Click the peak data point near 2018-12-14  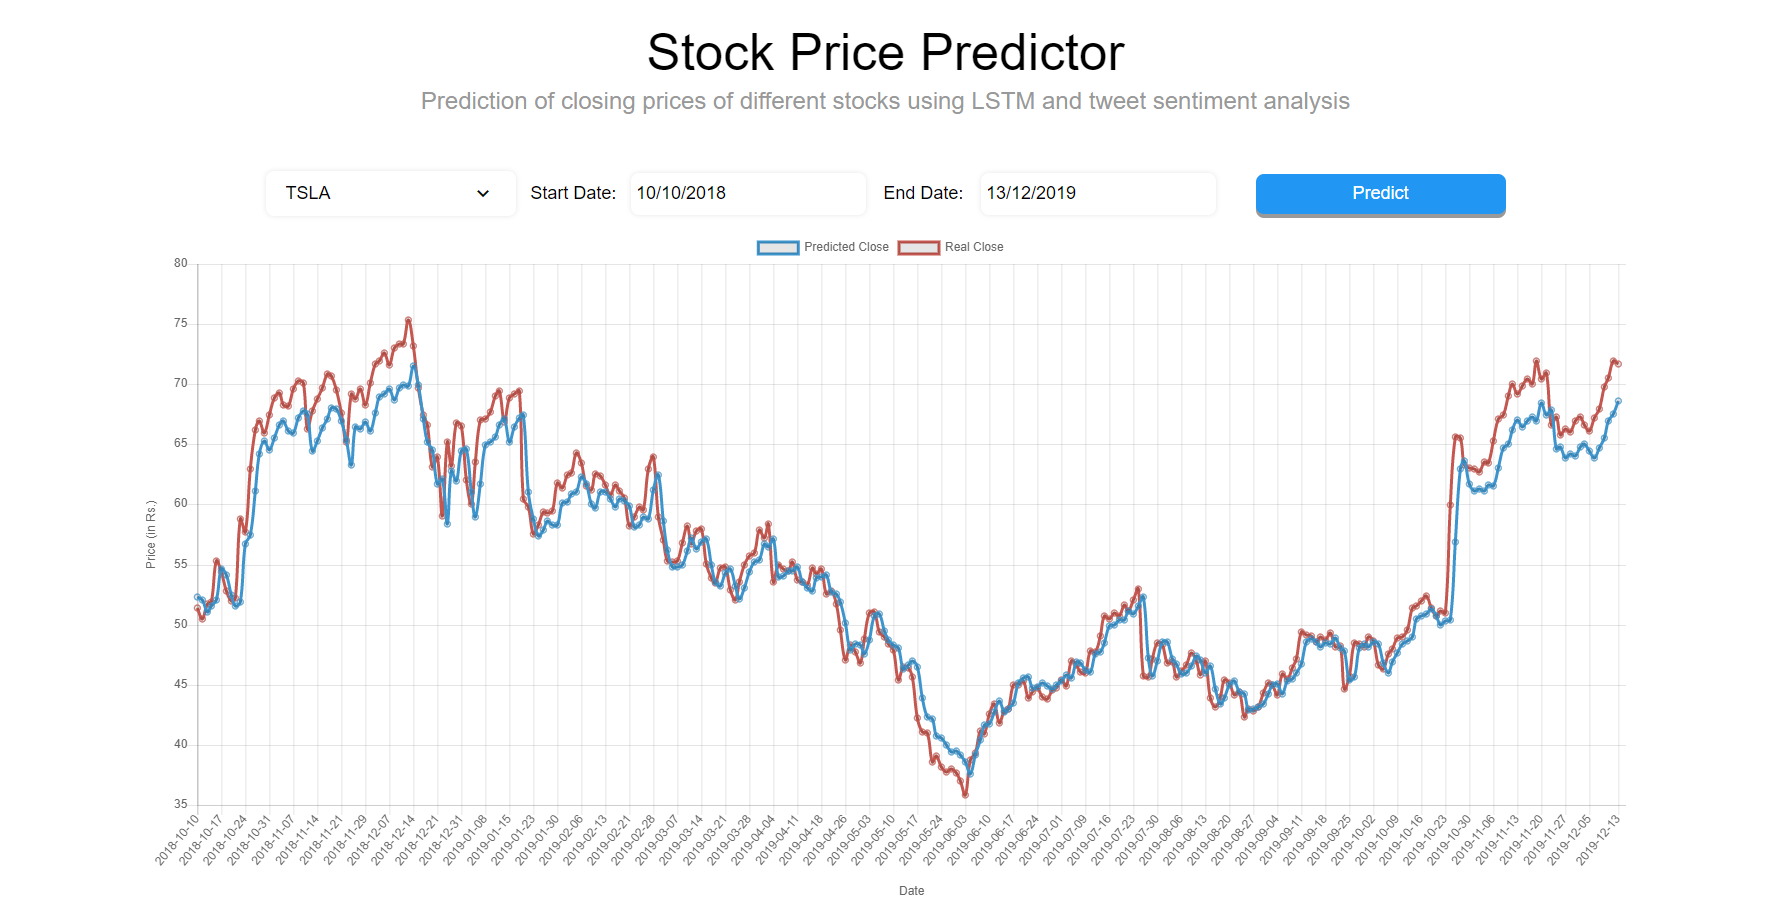pos(409,321)
